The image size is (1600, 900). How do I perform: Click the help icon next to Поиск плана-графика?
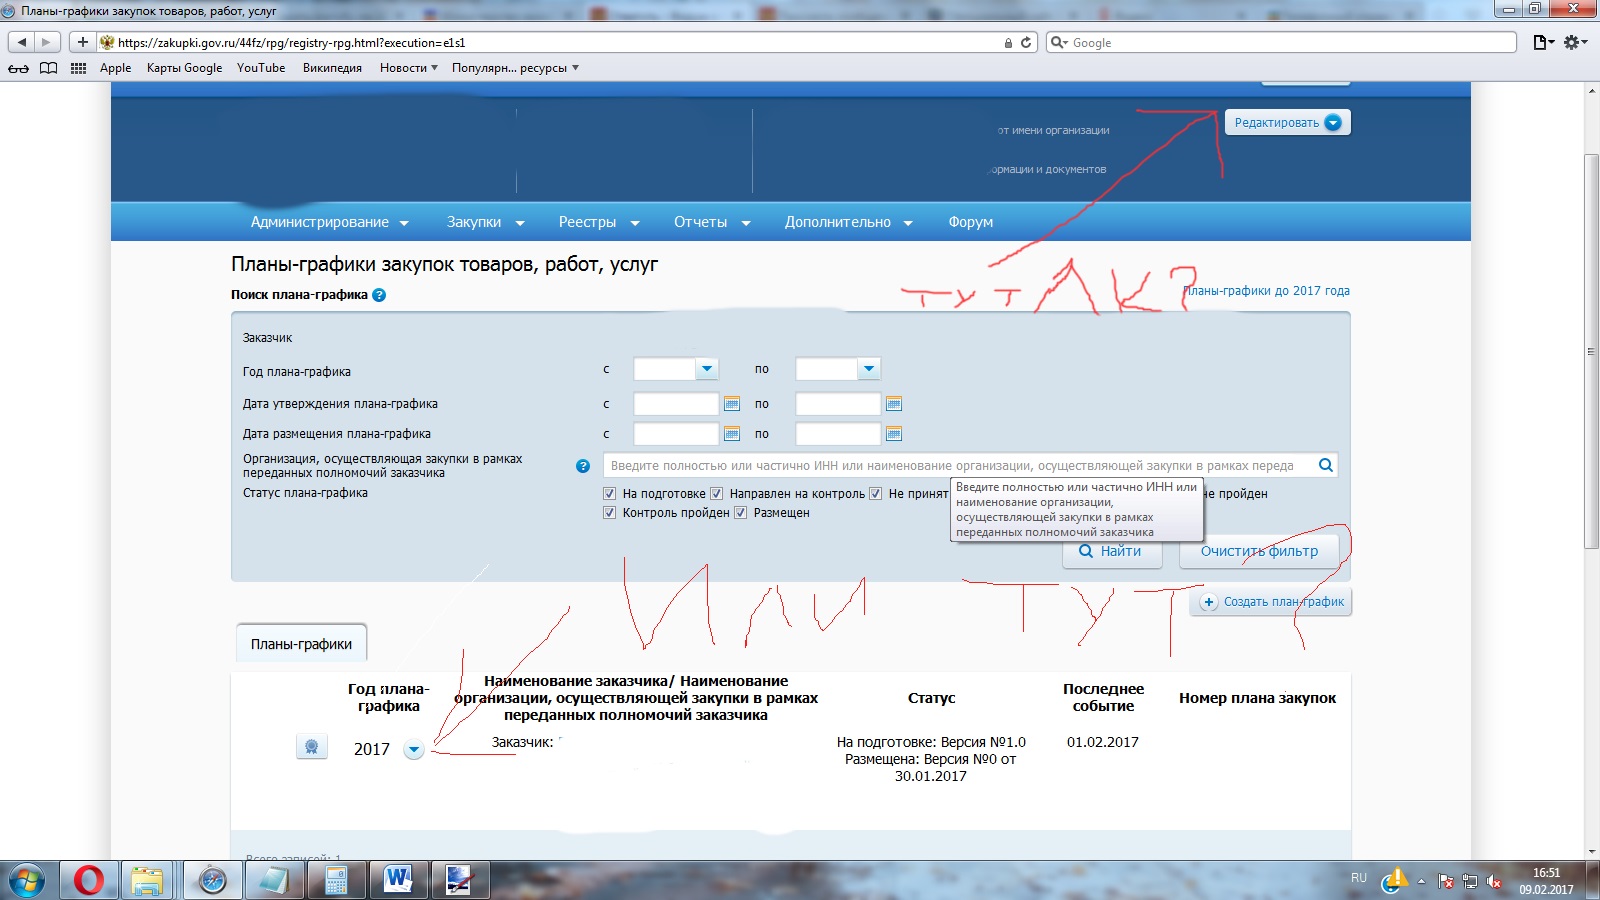pos(379,295)
